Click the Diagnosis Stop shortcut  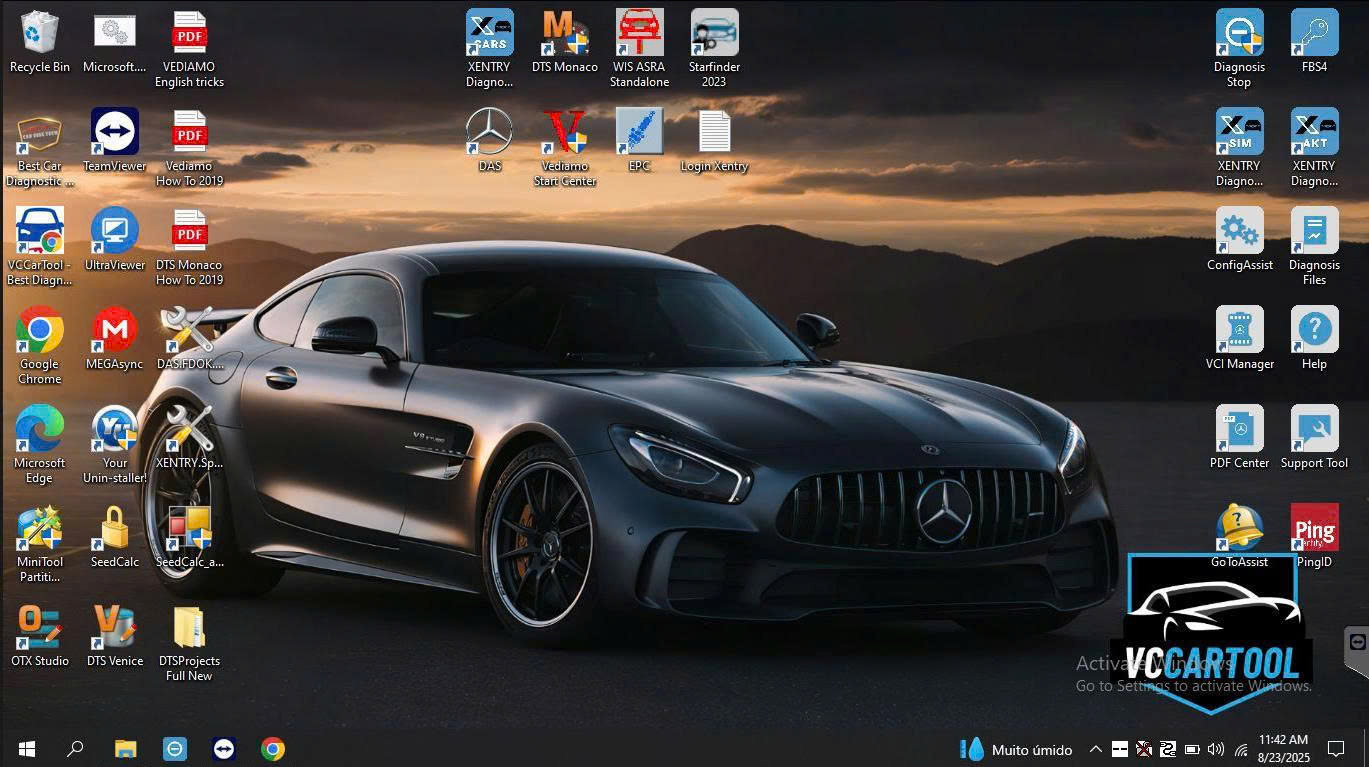pyautogui.click(x=1239, y=34)
